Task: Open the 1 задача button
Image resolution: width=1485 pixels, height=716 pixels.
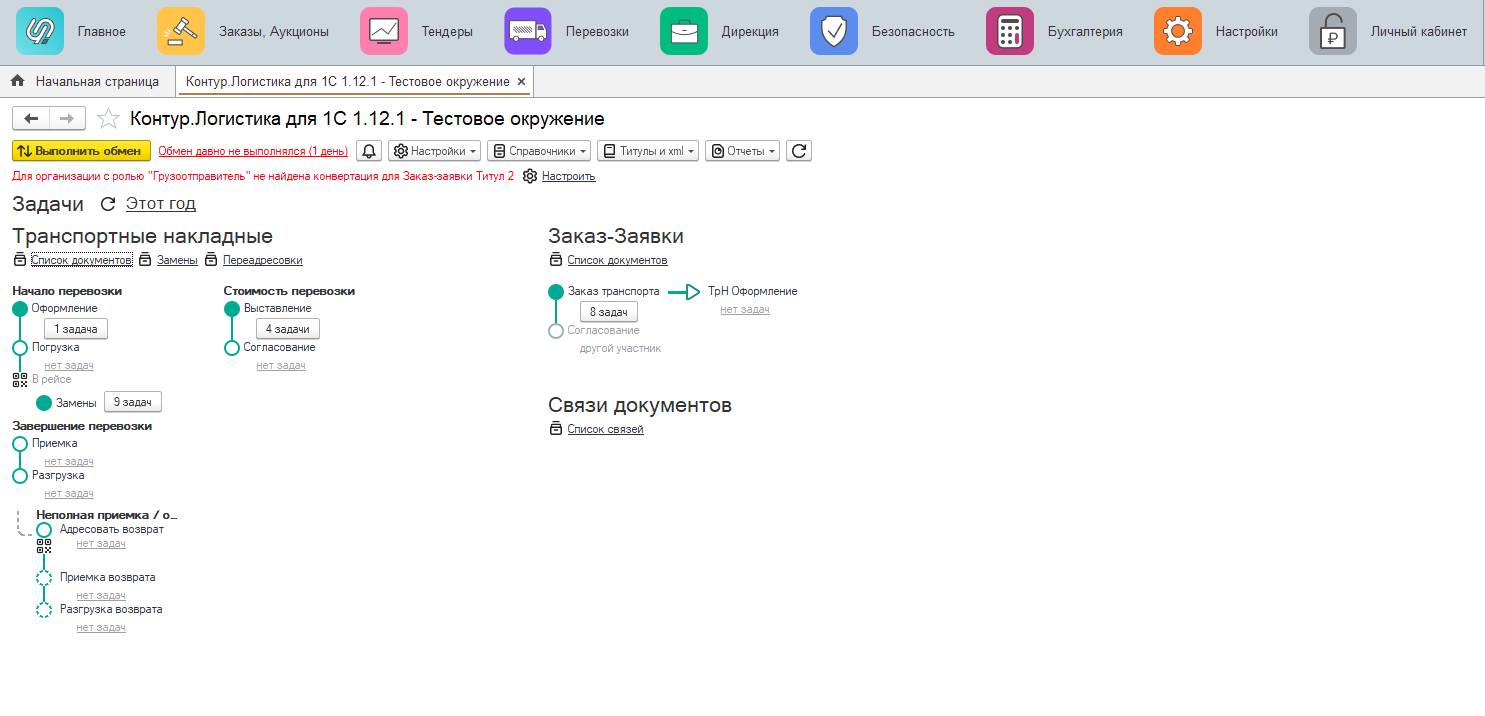Action: pyautogui.click(x=76, y=329)
